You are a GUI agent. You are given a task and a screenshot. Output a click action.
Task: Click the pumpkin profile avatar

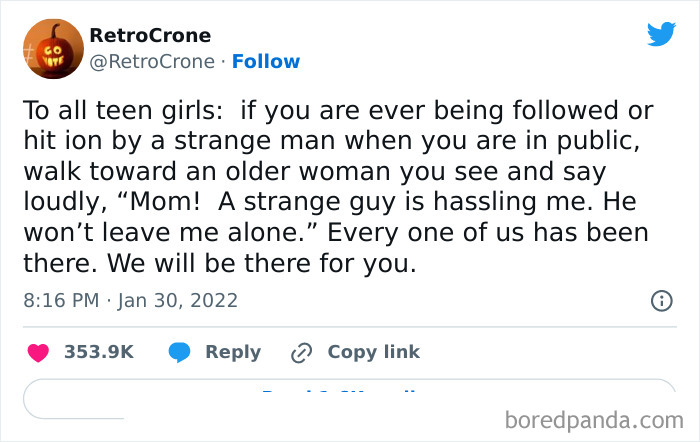point(49,48)
